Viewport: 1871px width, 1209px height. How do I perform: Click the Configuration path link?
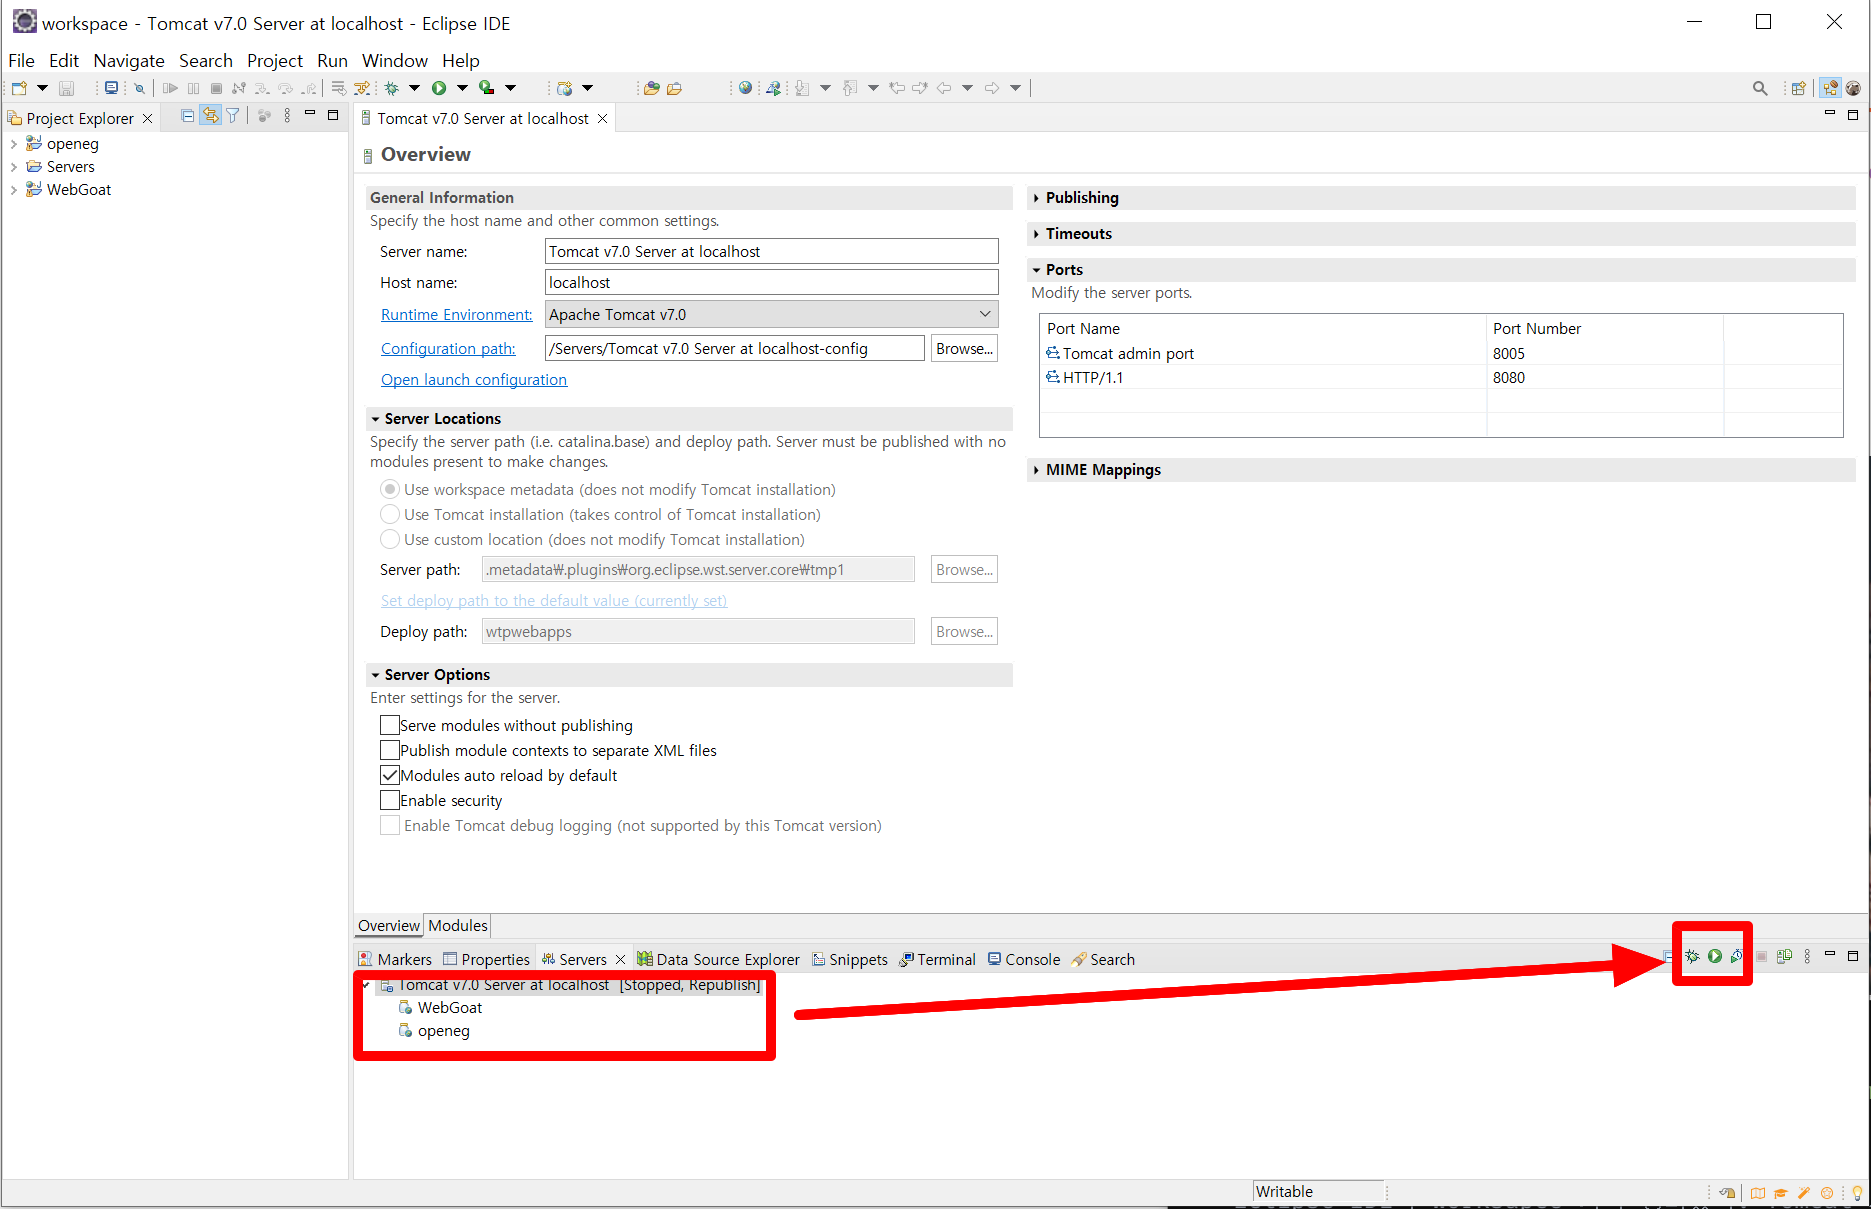click(x=448, y=349)
